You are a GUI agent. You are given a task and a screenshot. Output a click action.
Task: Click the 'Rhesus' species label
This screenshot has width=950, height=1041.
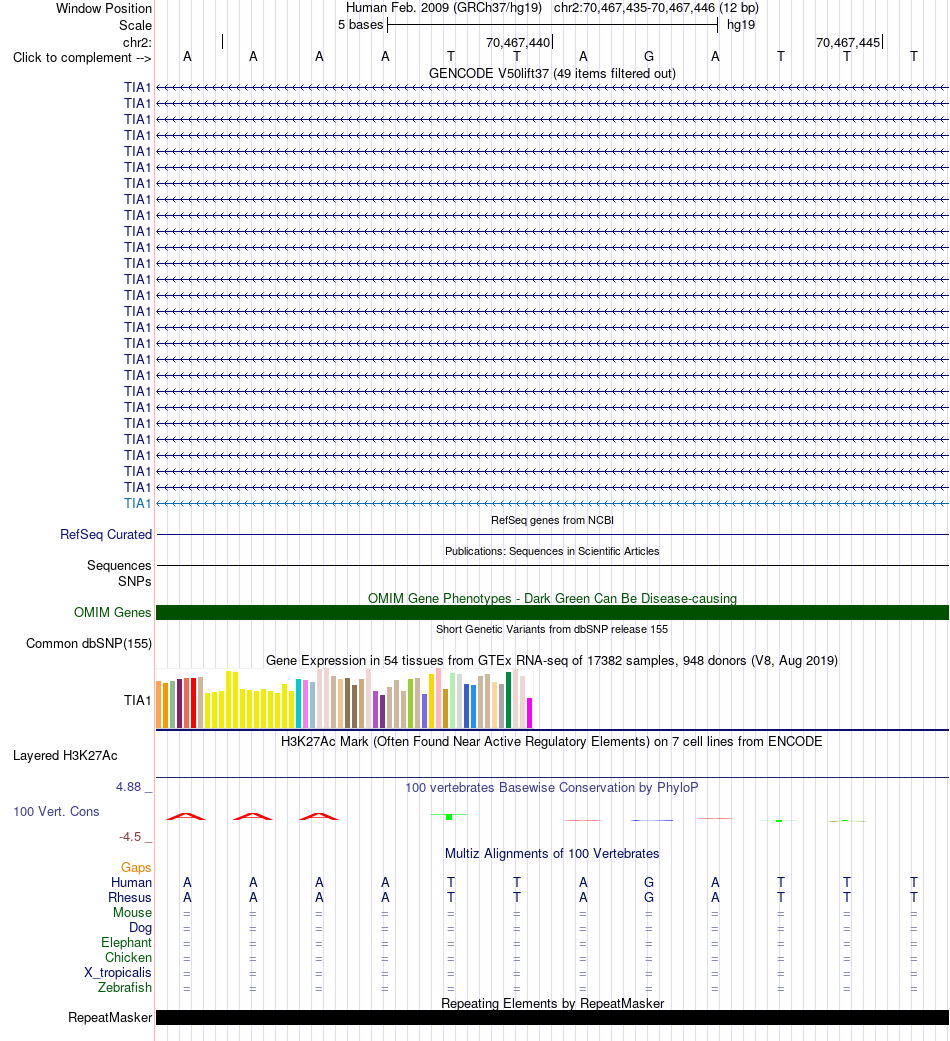click(x=130, y=898)
